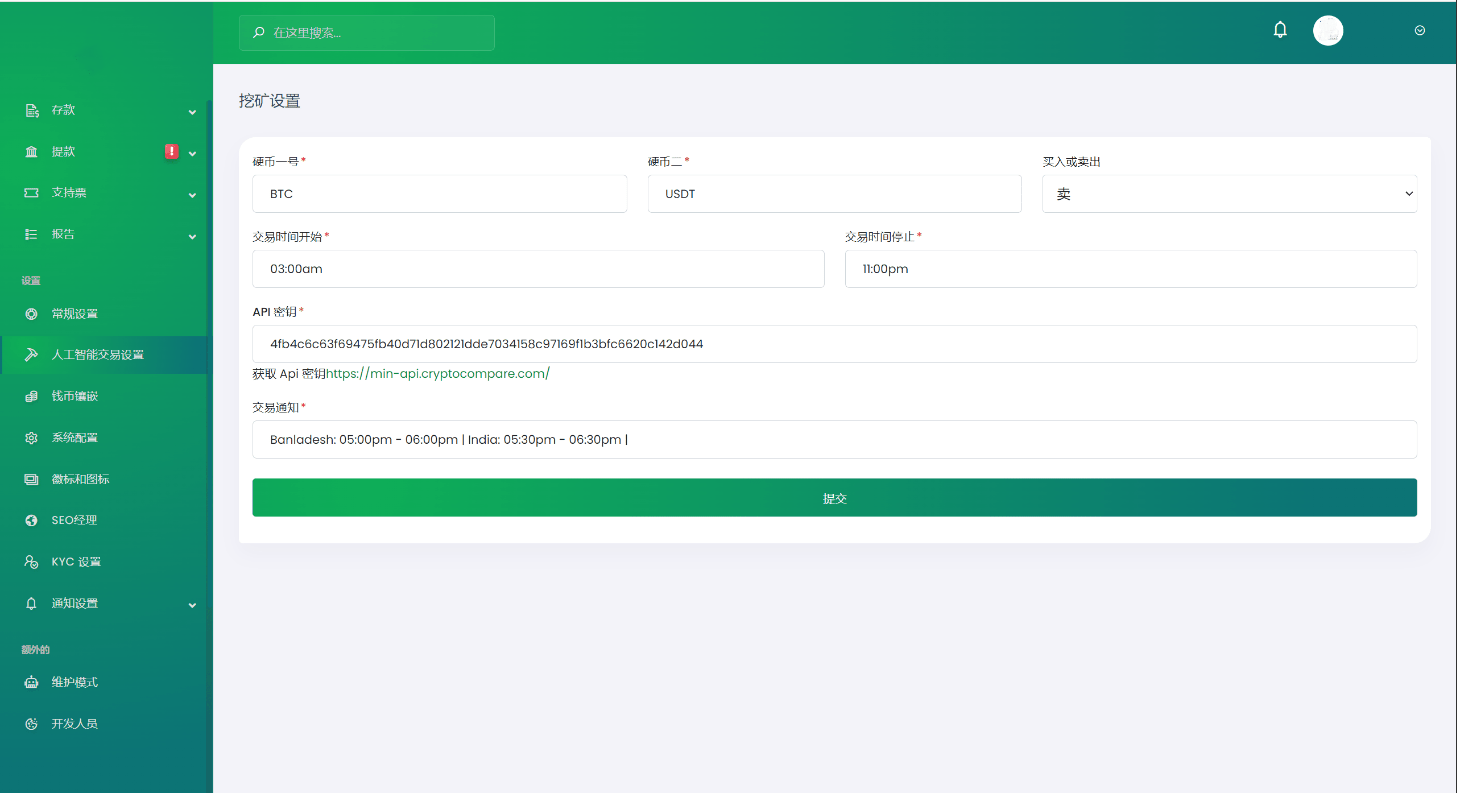The image size is (1457, 793).
Task: Click the 硬币一号 field with BTC
Action: pos(440,194)
